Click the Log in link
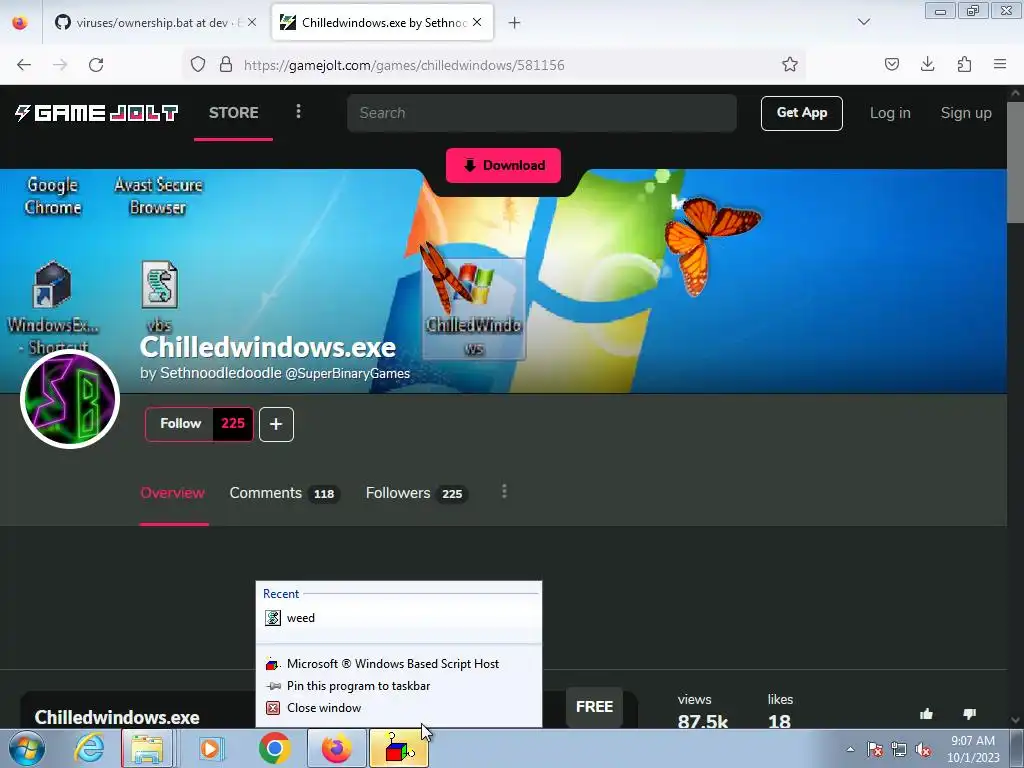1024x768 pixels. (x=890, y=113)
